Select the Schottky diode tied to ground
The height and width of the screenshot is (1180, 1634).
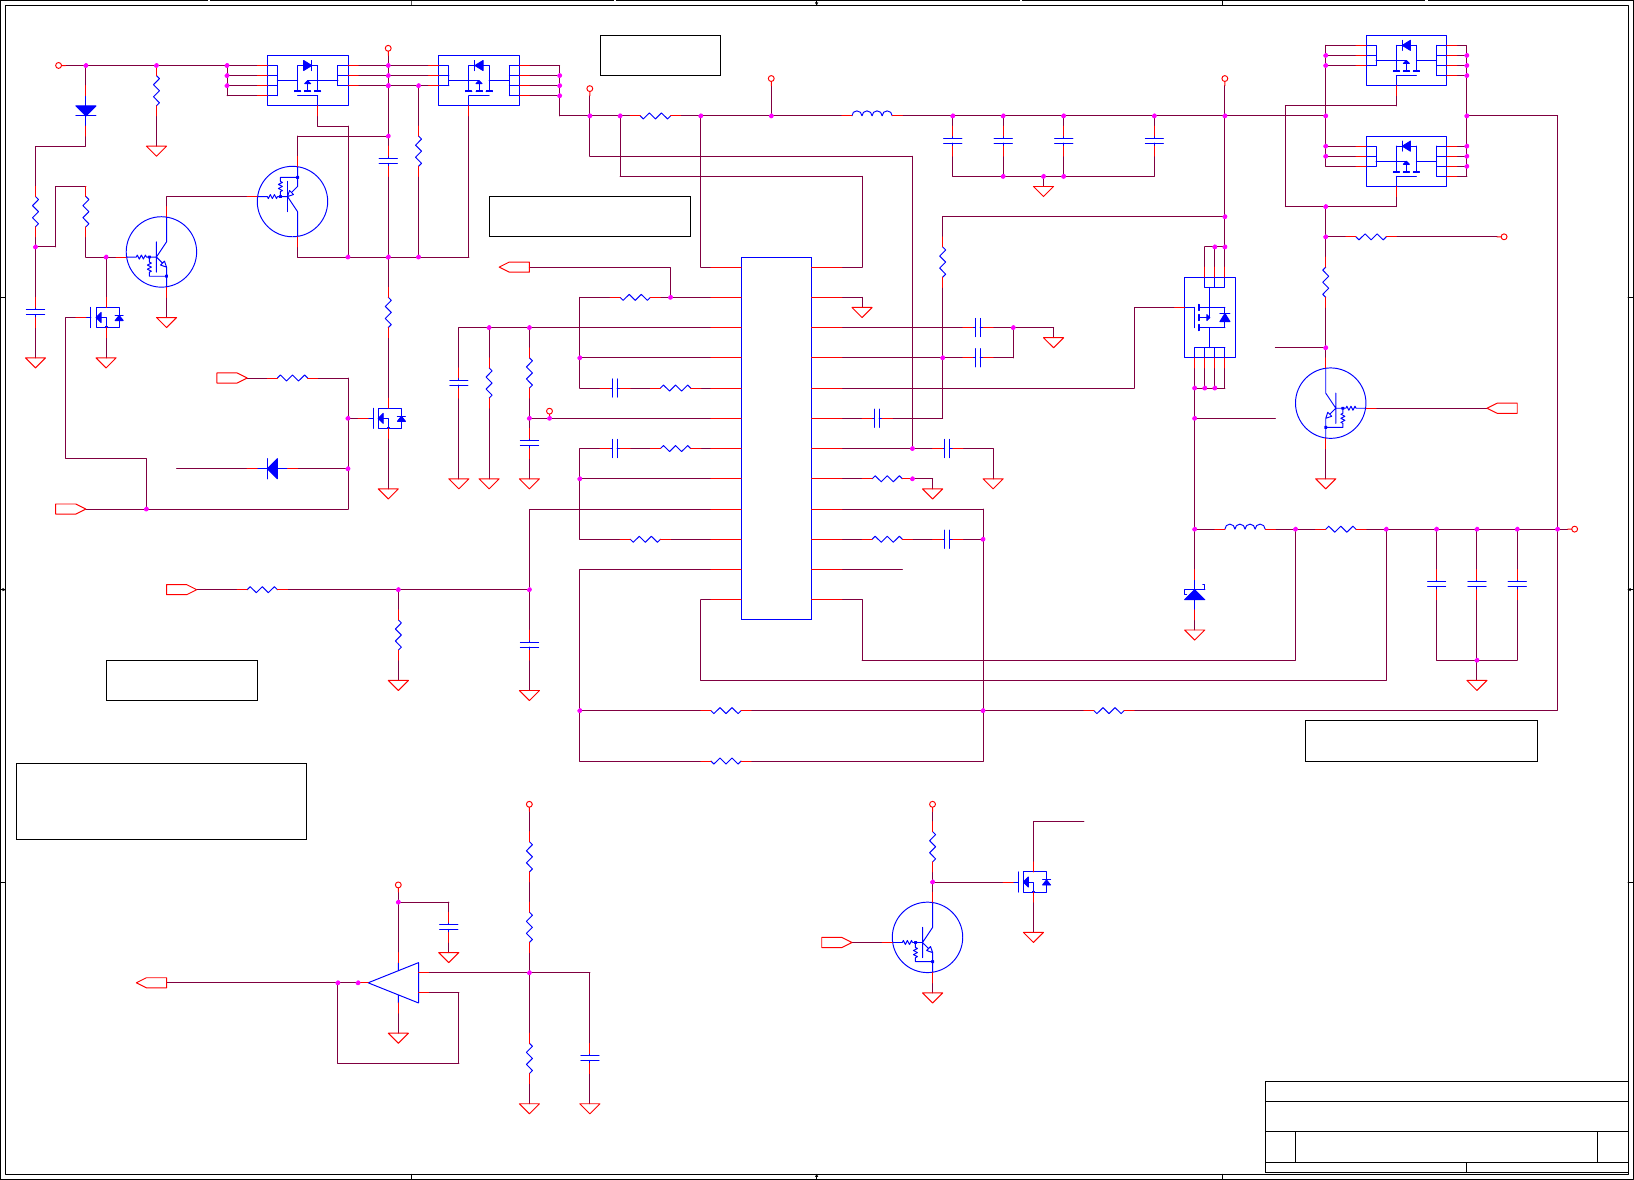point(1194,594)
